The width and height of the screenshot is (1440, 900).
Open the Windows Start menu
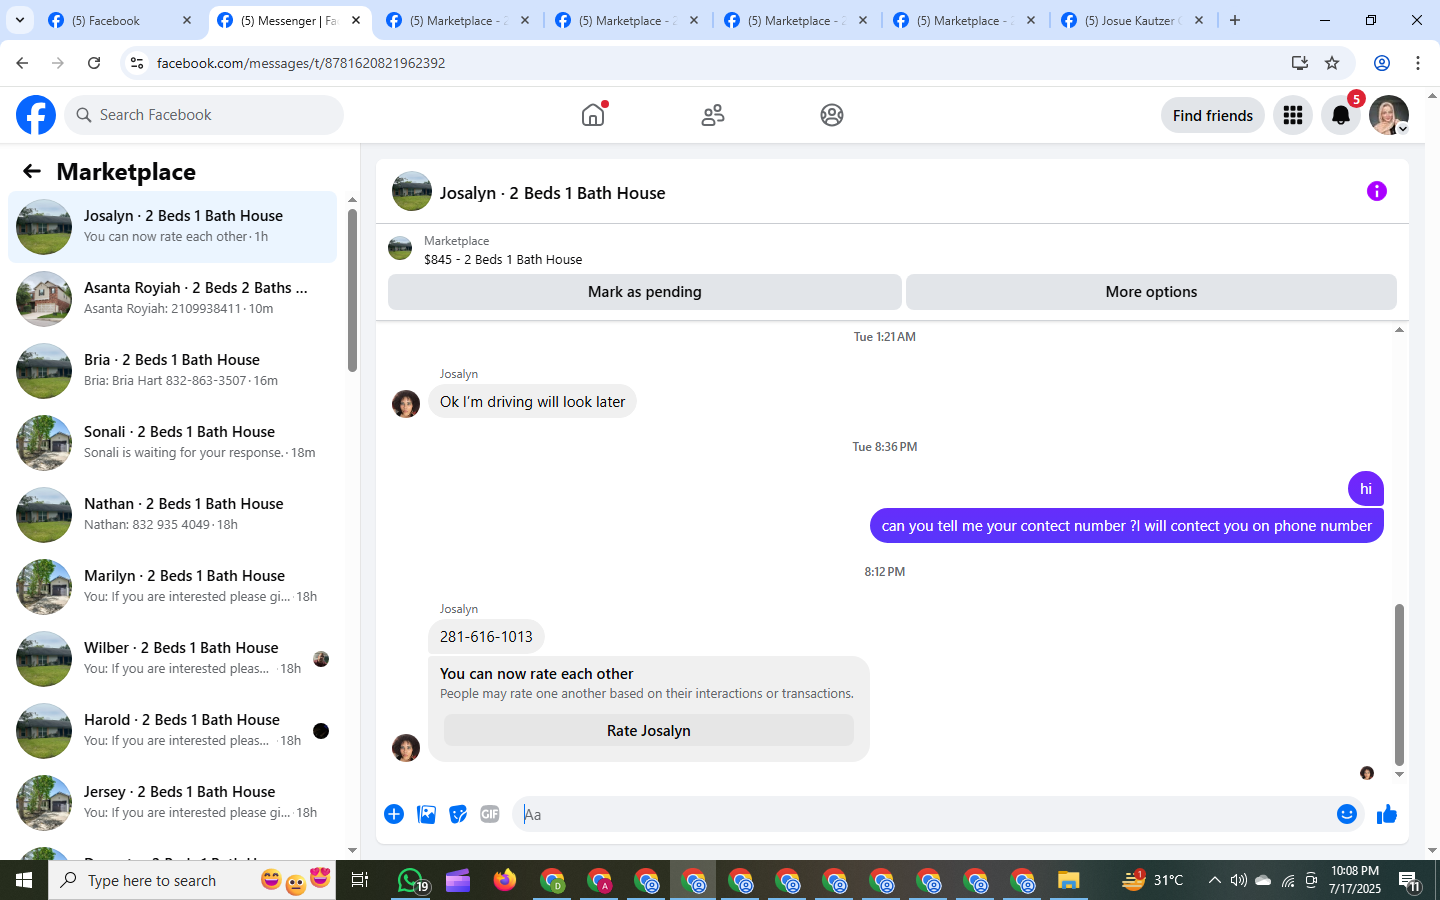[24, 880]
